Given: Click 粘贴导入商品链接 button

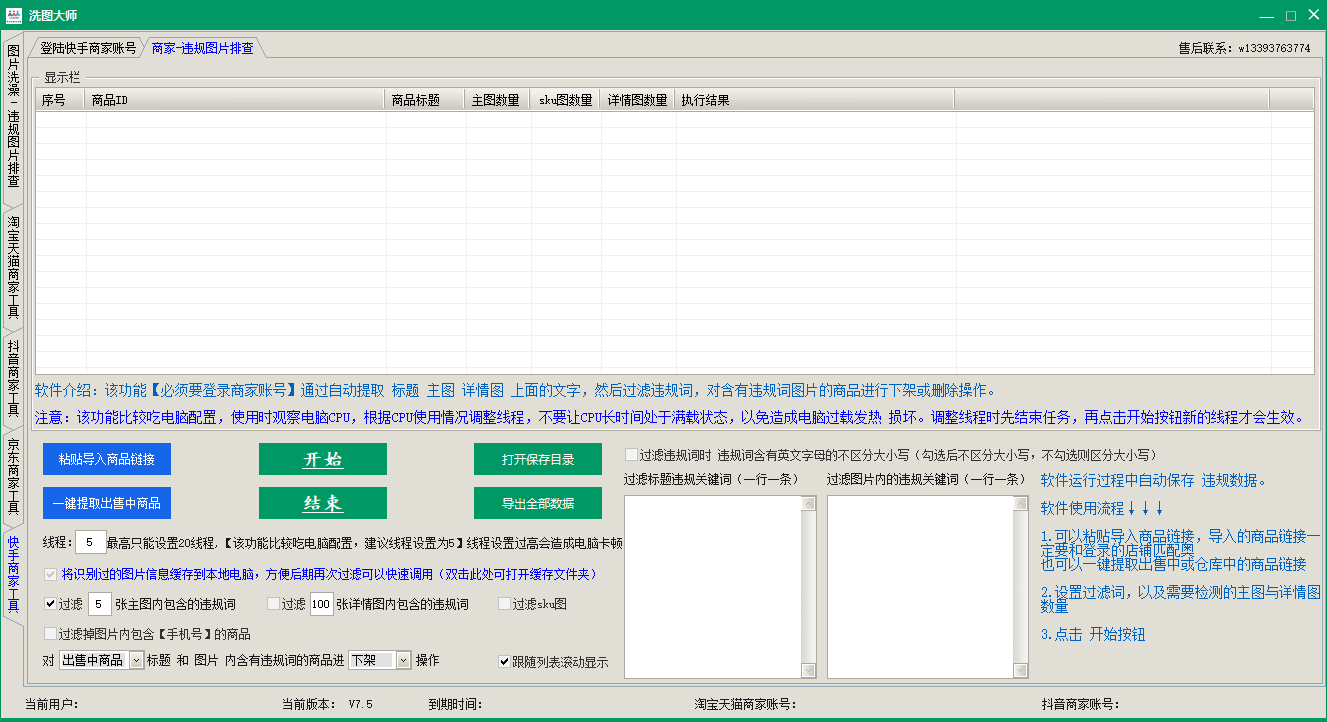Looking at the screenshot, I should coord(107,459).
